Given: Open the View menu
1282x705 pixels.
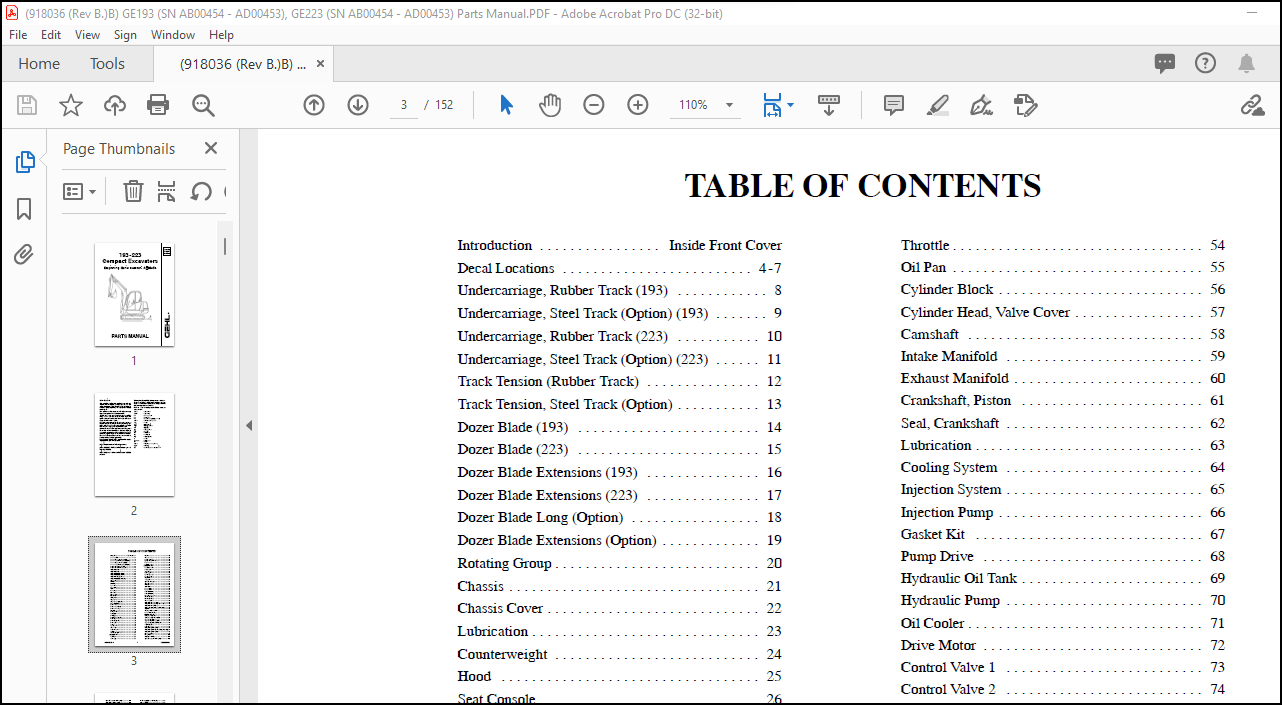Looking at the screenshot, I should (x=87, y=34).
